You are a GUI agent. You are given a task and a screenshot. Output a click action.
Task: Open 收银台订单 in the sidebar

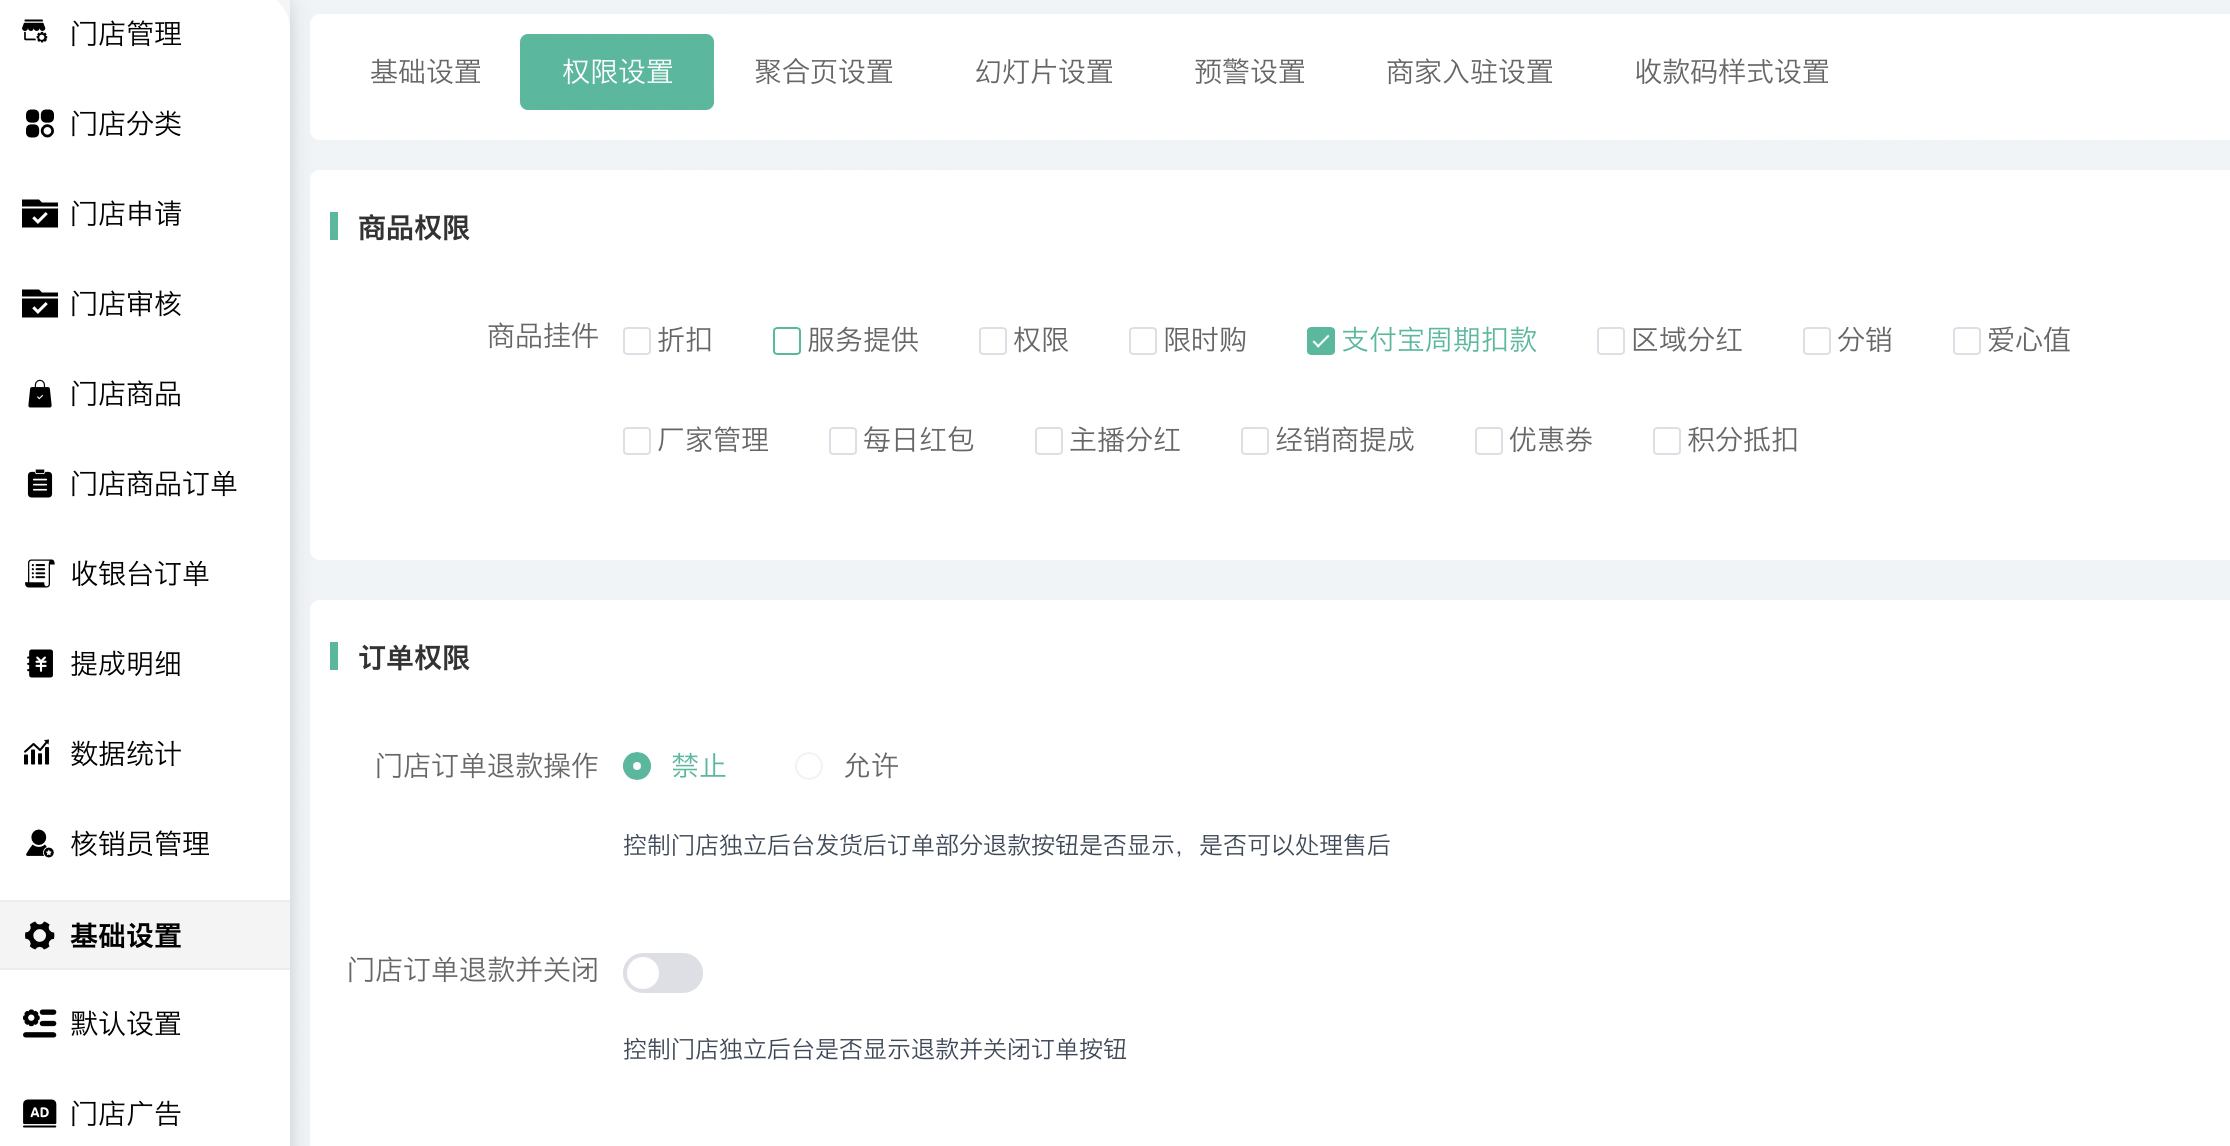[139, 573]
